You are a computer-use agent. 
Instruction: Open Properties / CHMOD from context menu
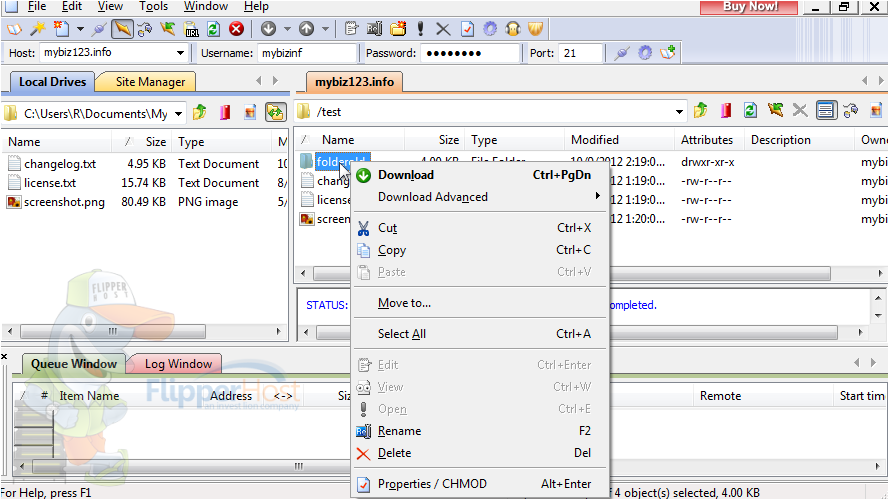(480, 484)
